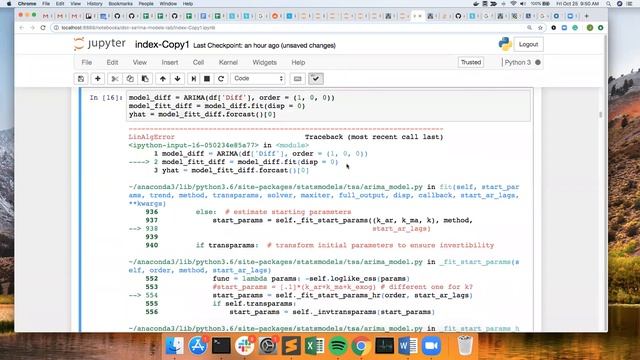Viewport: 640px width, 360px height.
Task: Open the People menu in macOS menu bar
Action: 146,4
